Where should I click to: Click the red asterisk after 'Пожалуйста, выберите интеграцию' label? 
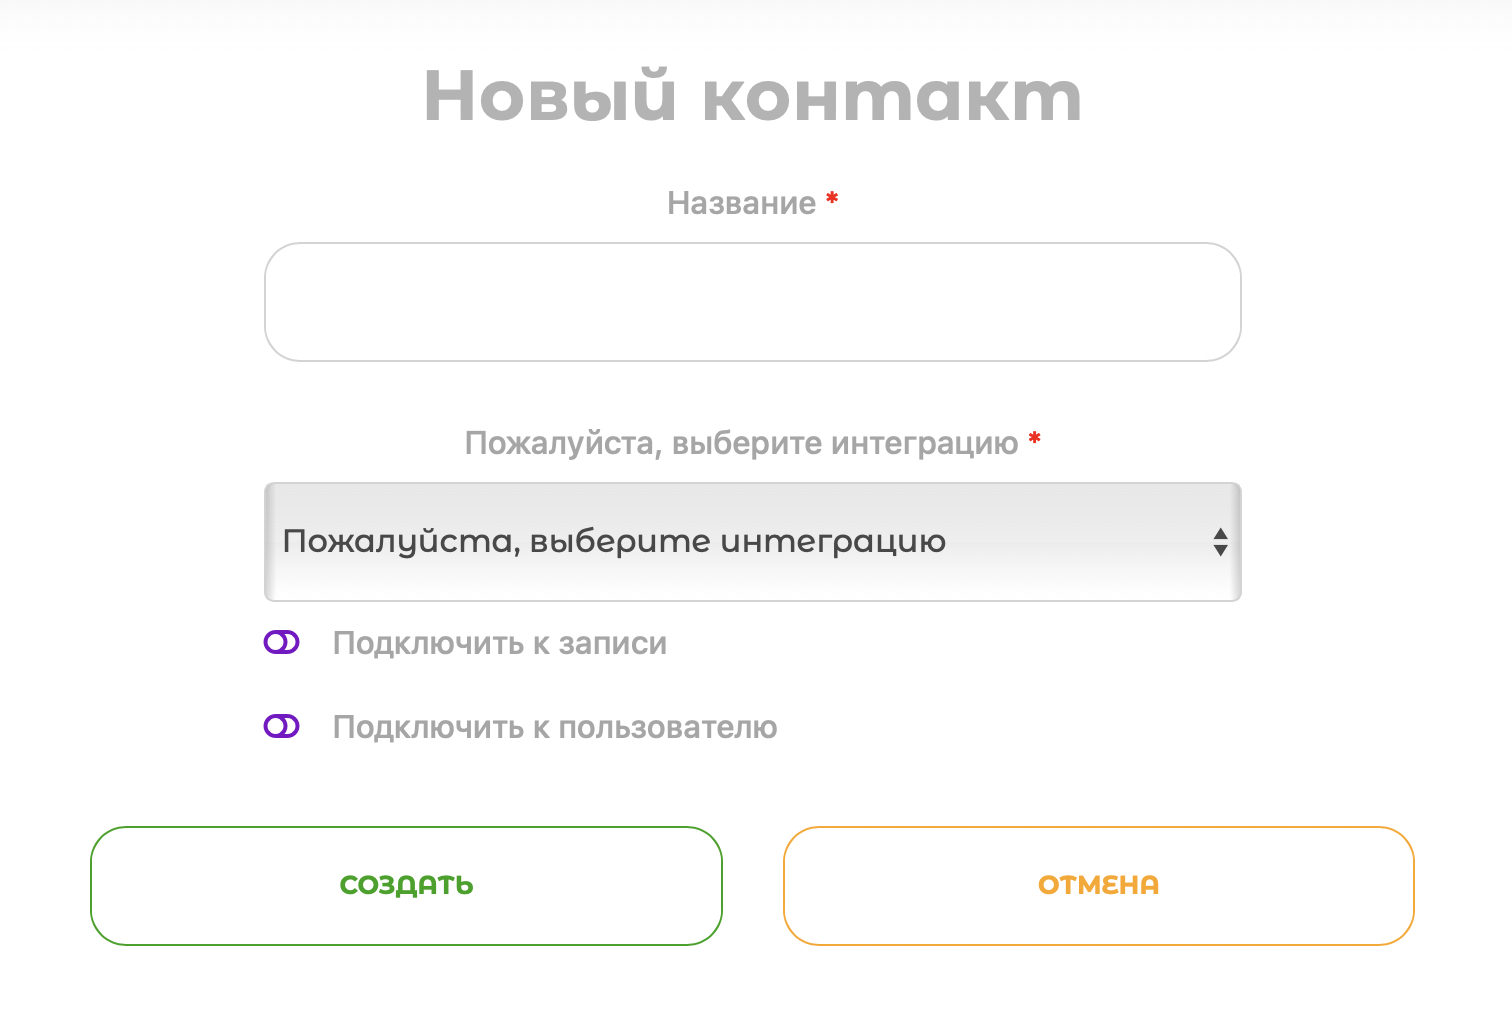[1035, 438]
